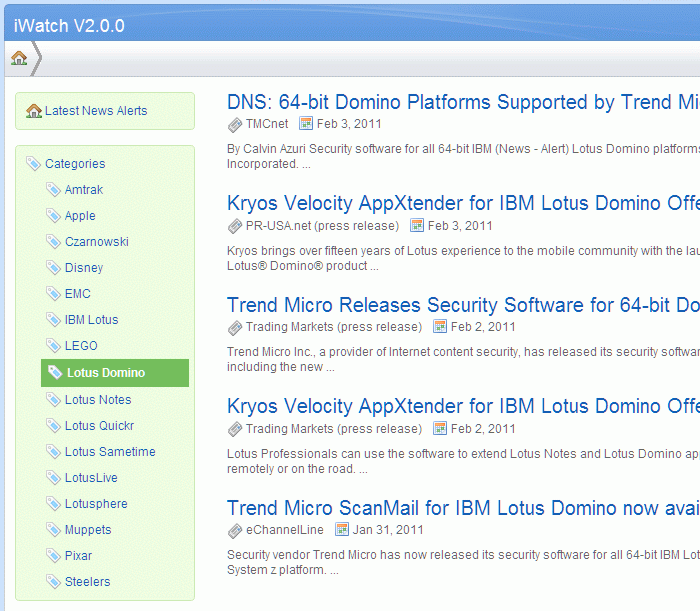The width and height of the screenshot is (700, 611).
Task: Select the Steelers category
Action: tap(88, 582)
